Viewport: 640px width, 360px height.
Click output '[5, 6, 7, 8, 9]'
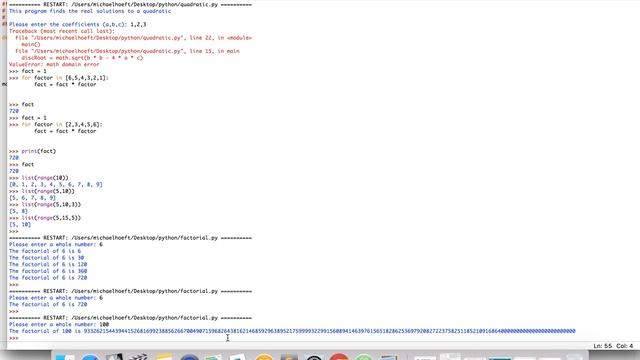[x=32, y=198]
